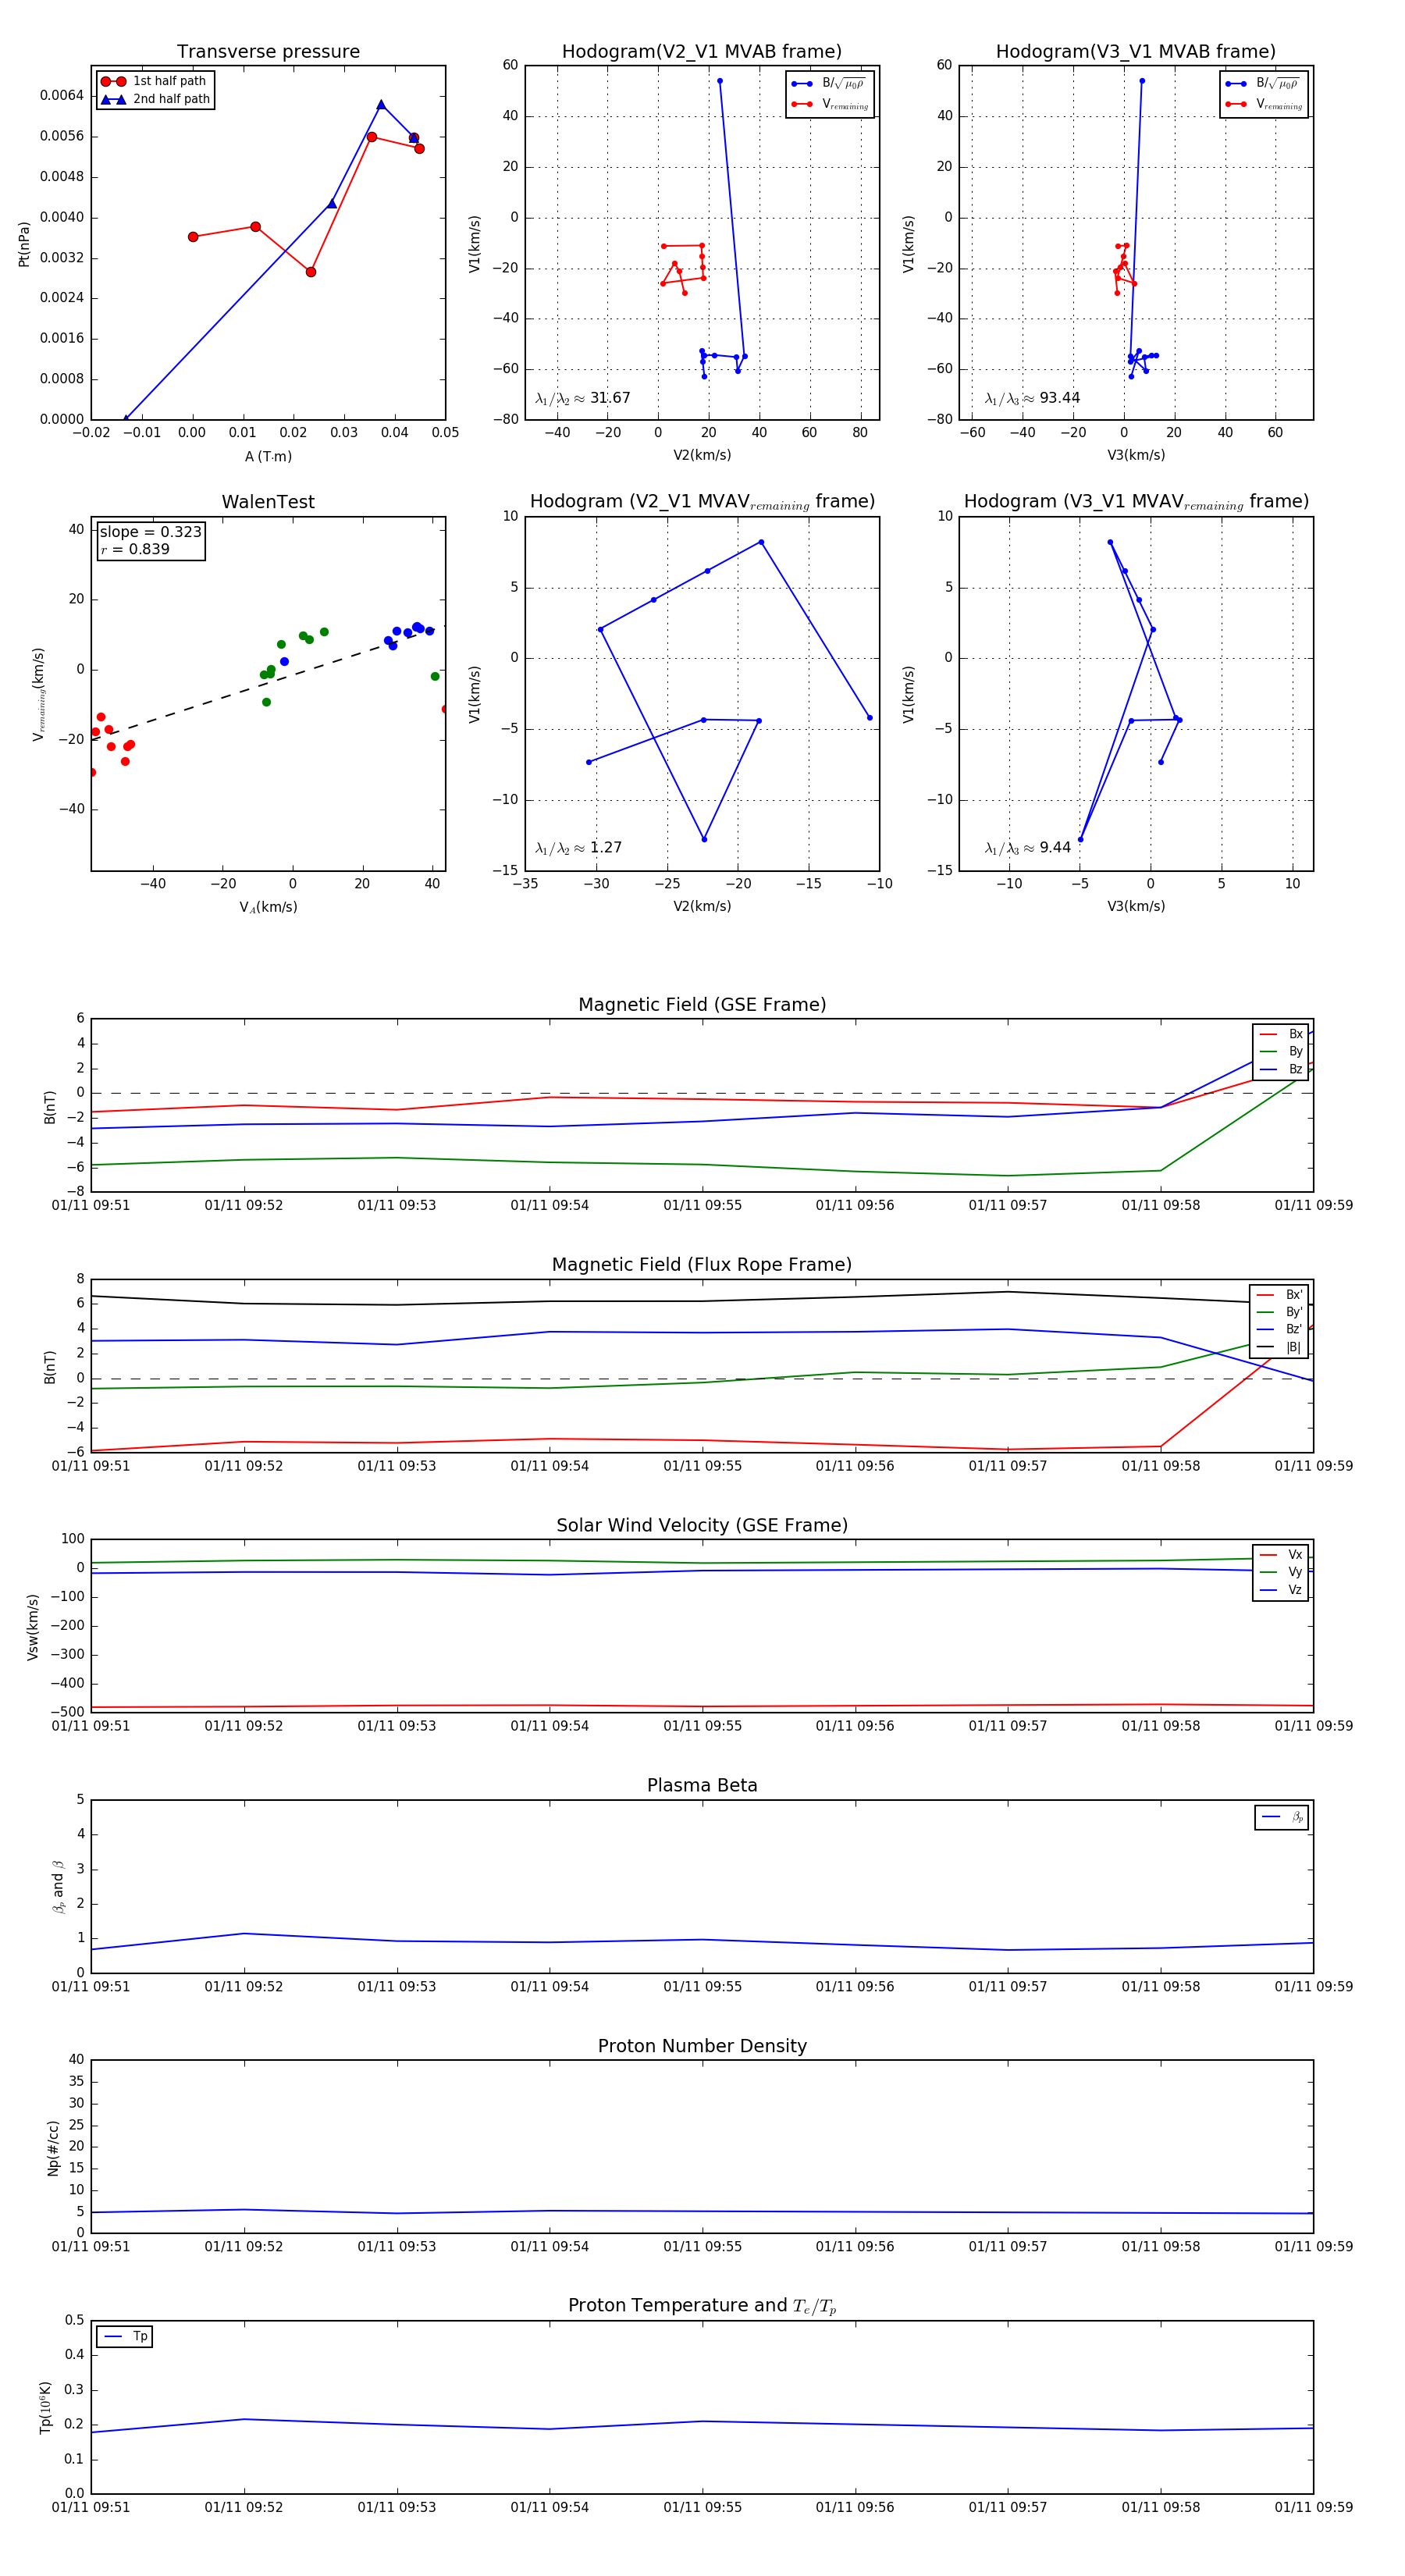Click the 'A (T·m)' x-axis label
Viewport: 1405px width, 2576px height.
click(268, 456)
